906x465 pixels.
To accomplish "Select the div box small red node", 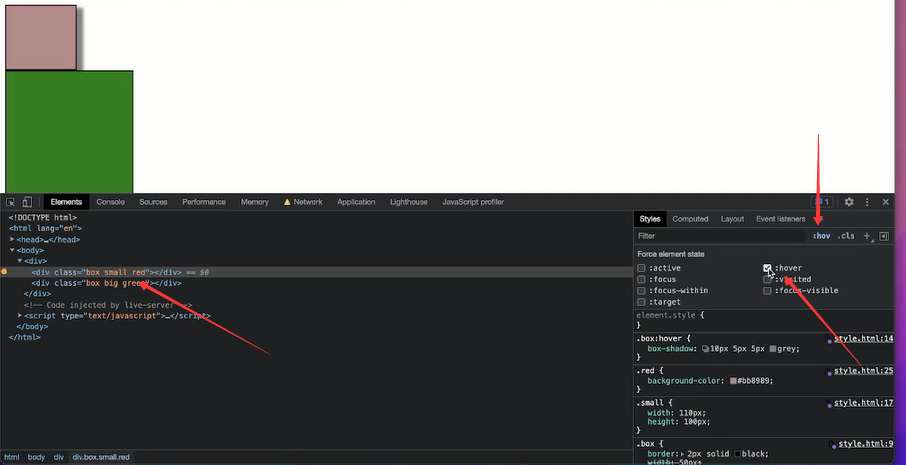I will tap(317, 272).
